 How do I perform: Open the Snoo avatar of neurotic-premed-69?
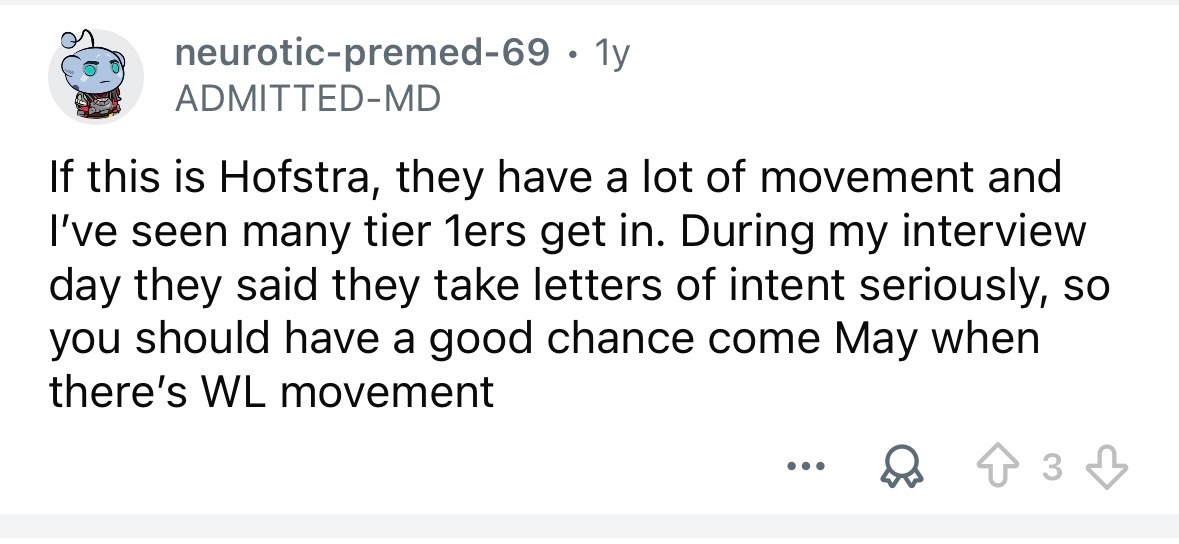click(x=95, y=77)
